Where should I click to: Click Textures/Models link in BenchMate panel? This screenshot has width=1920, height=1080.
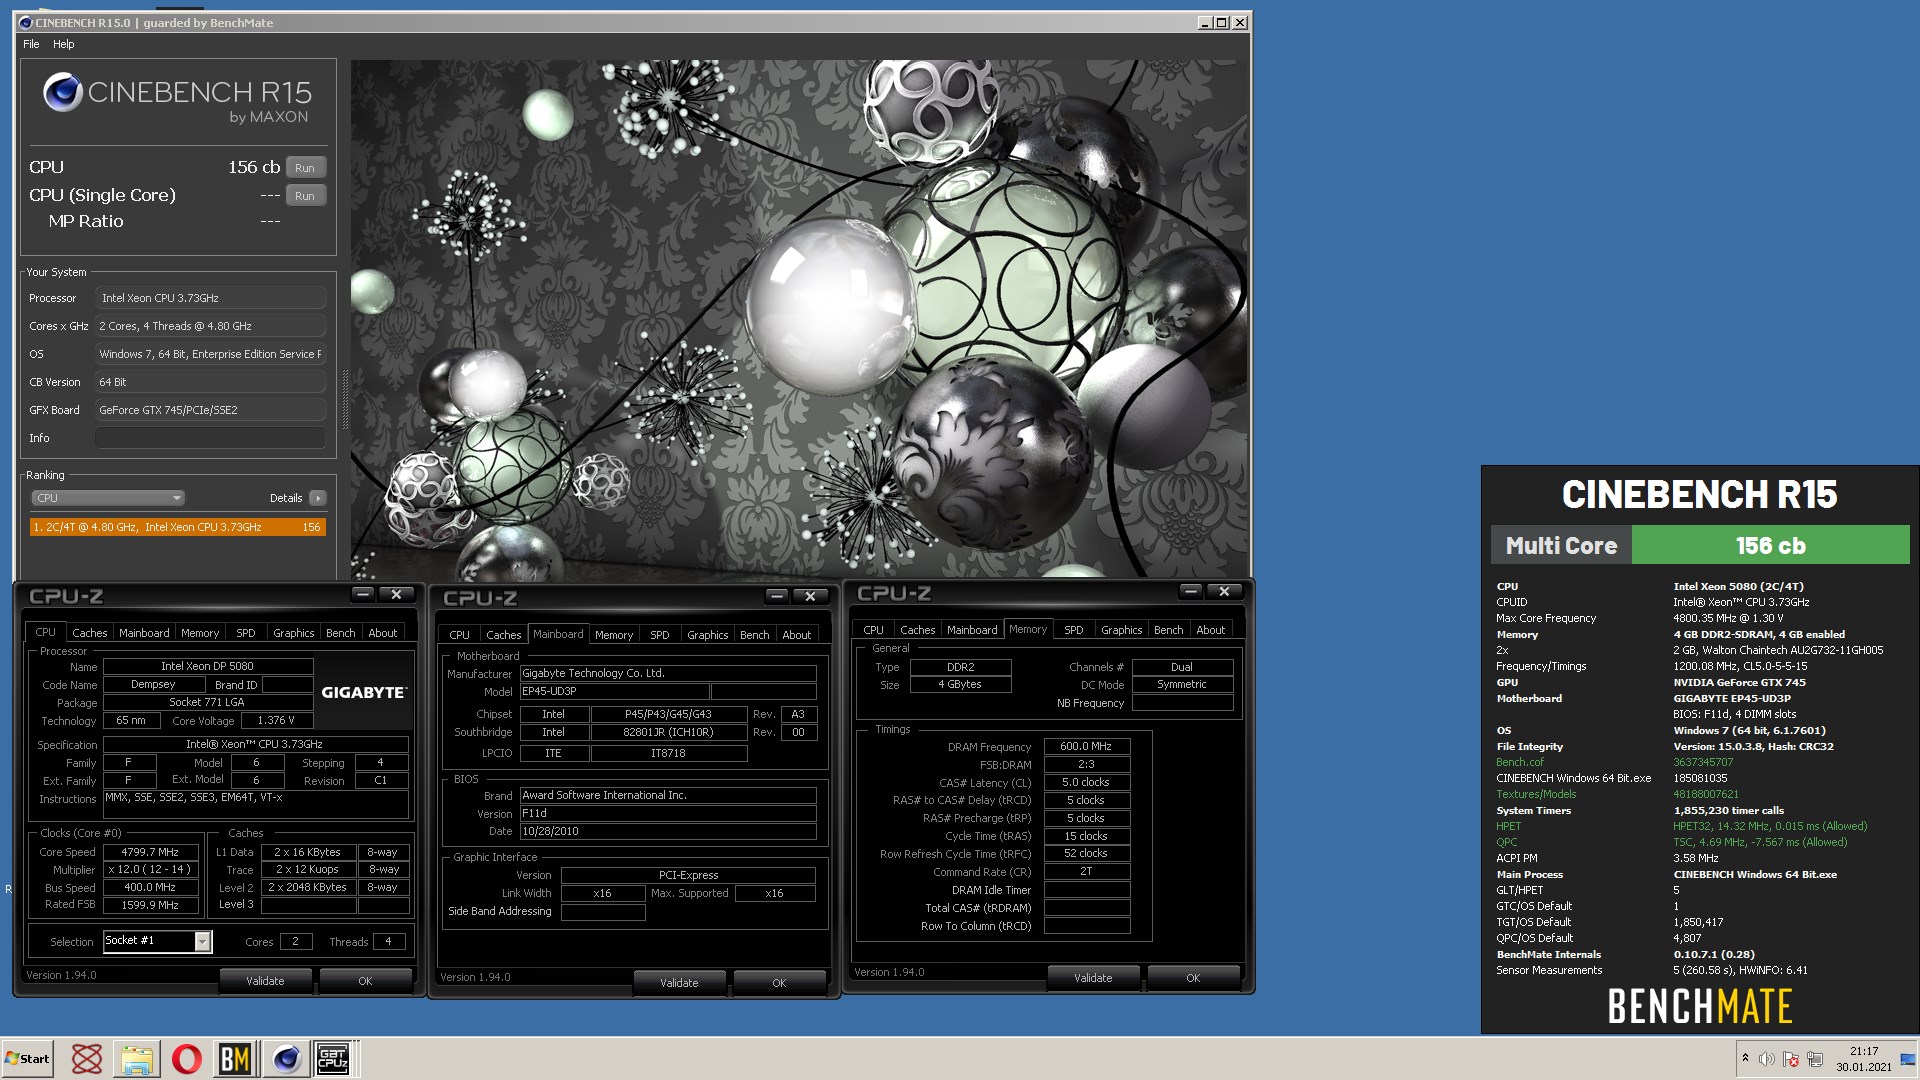coord(1536,794)
